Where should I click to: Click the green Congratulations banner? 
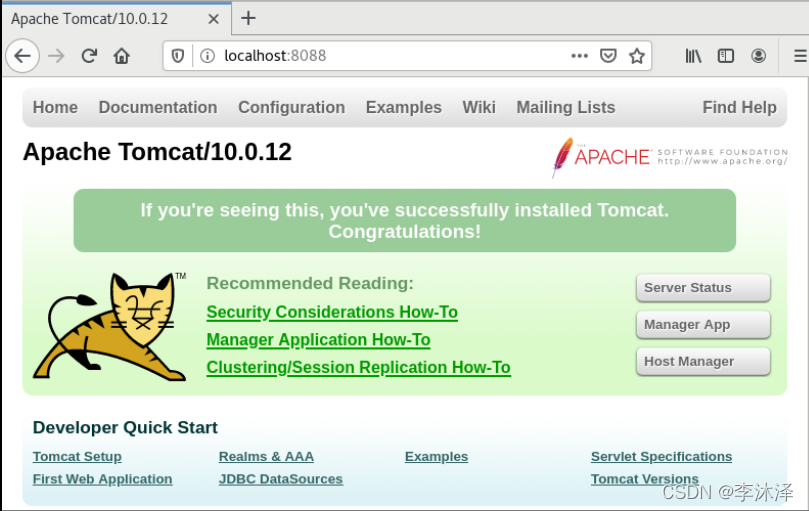(x=404, y=220)
